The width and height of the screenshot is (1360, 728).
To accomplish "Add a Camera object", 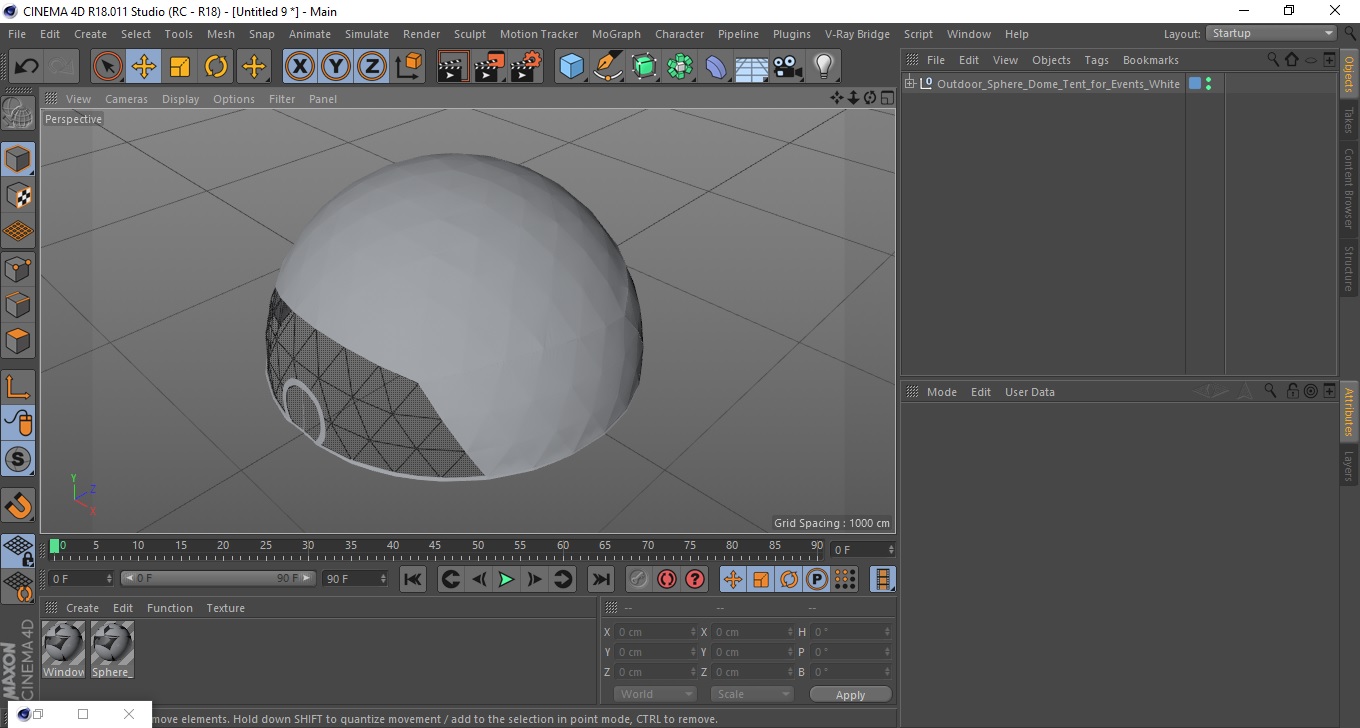I will [x=788, y=67].
